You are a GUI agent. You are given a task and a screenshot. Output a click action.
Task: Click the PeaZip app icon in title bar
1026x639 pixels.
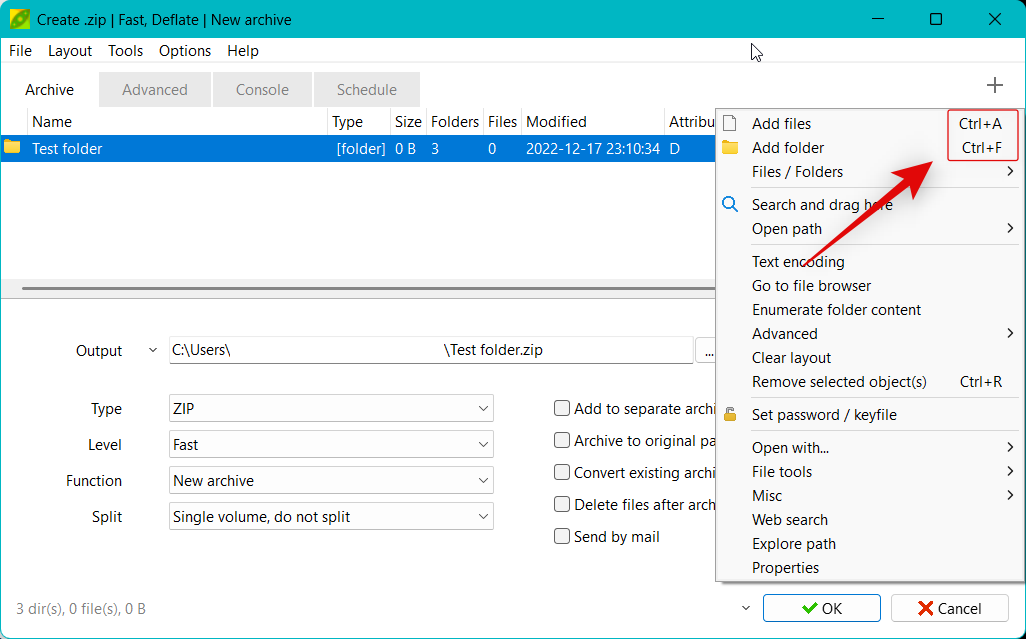[18, 19]
